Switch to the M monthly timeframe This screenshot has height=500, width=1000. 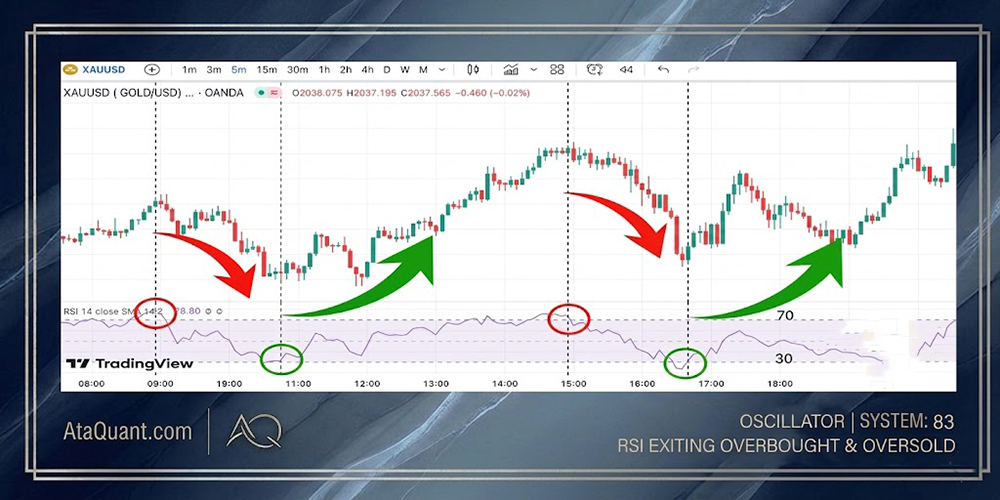[423, 70]
